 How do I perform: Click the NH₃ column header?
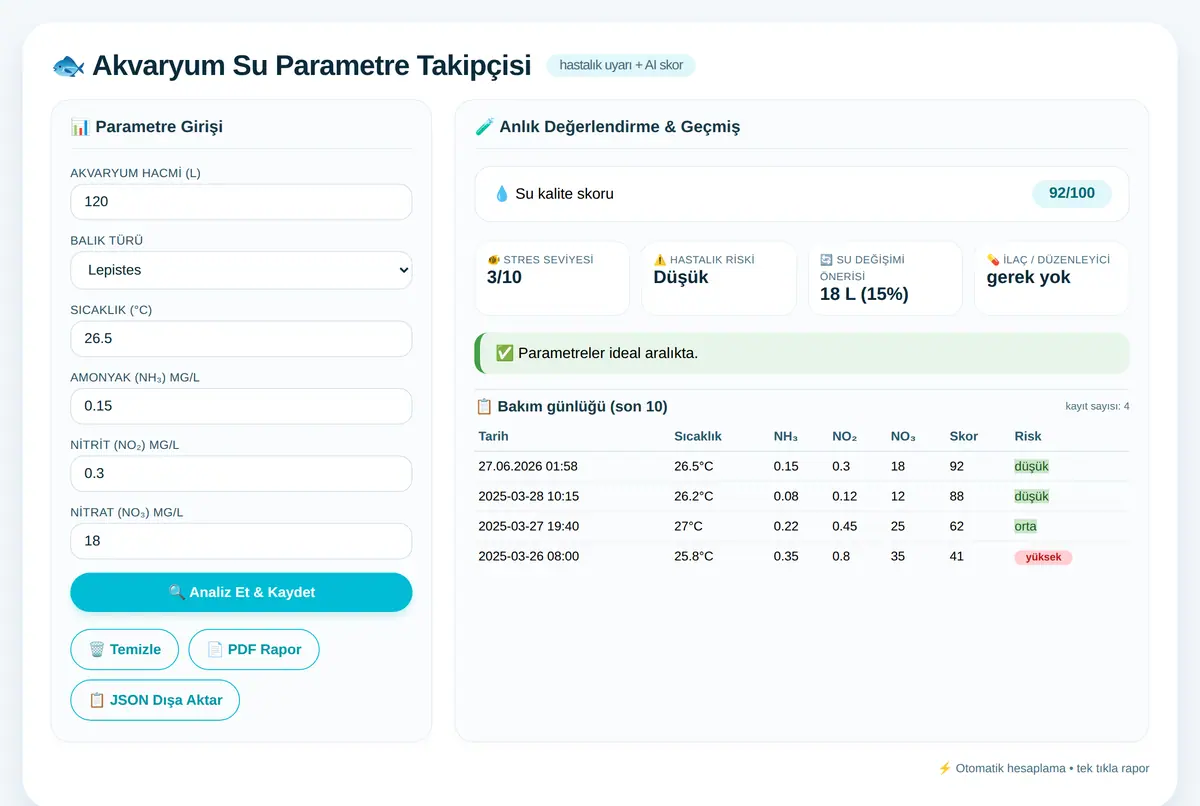pos(786,436)
